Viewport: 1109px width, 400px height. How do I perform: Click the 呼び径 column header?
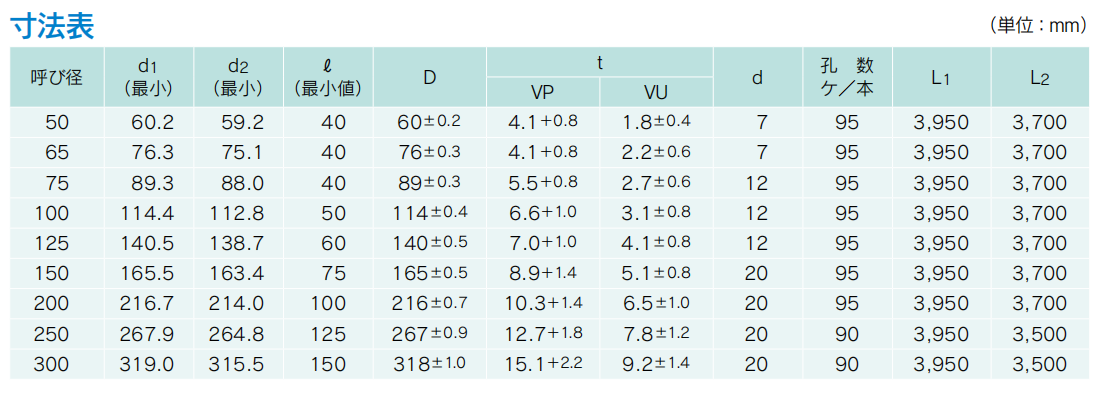click(57, 77)
